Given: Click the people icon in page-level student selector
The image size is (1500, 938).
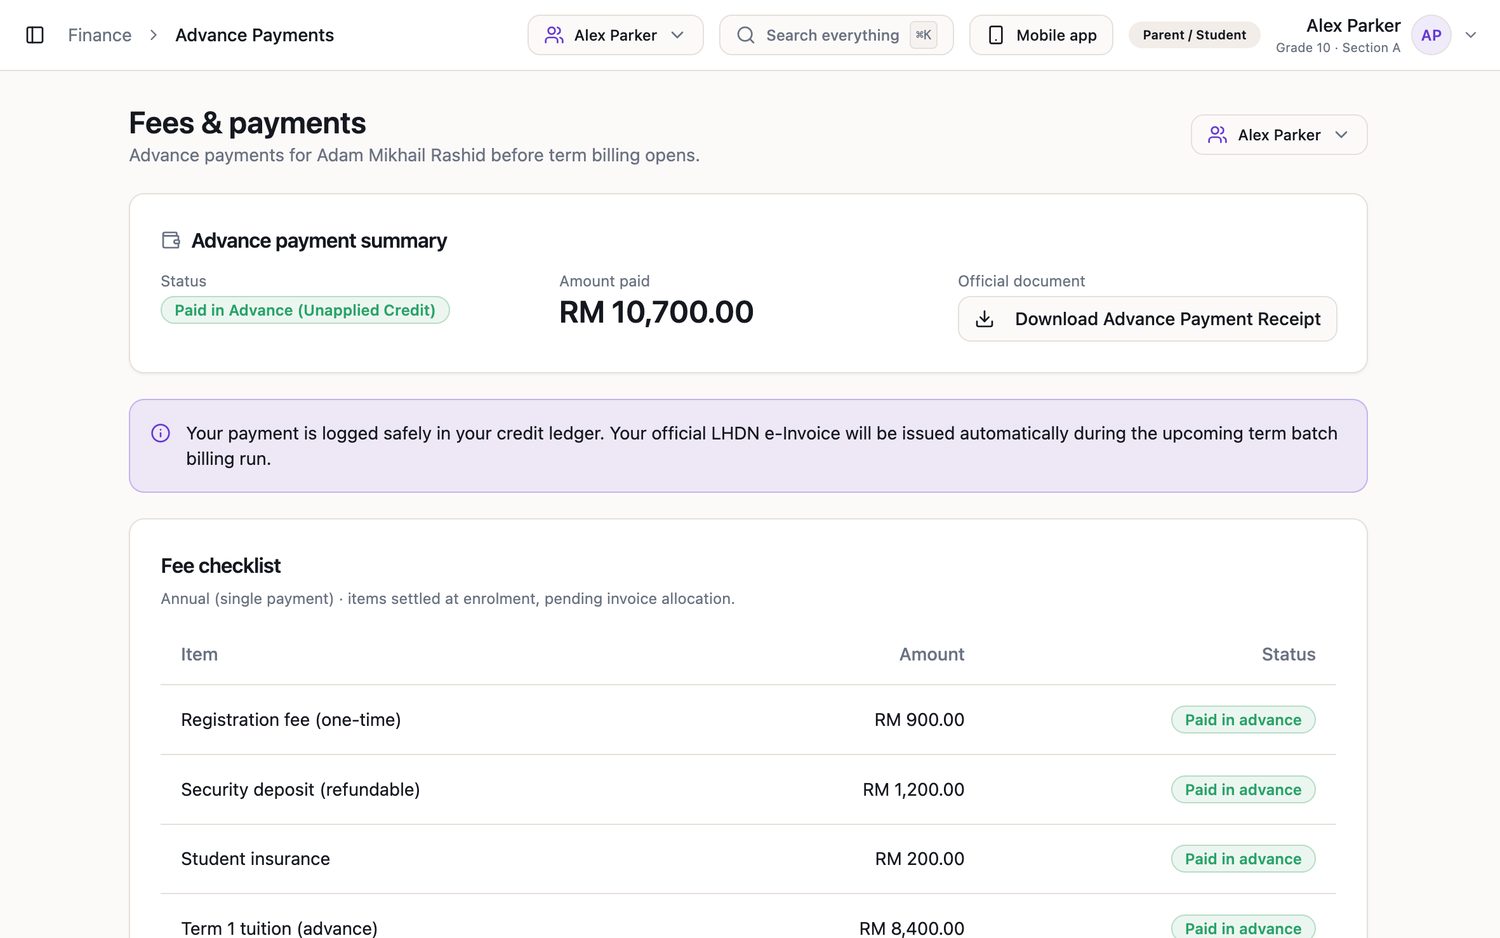Looking at the screenshot, I should click(x=1217, y=135).
